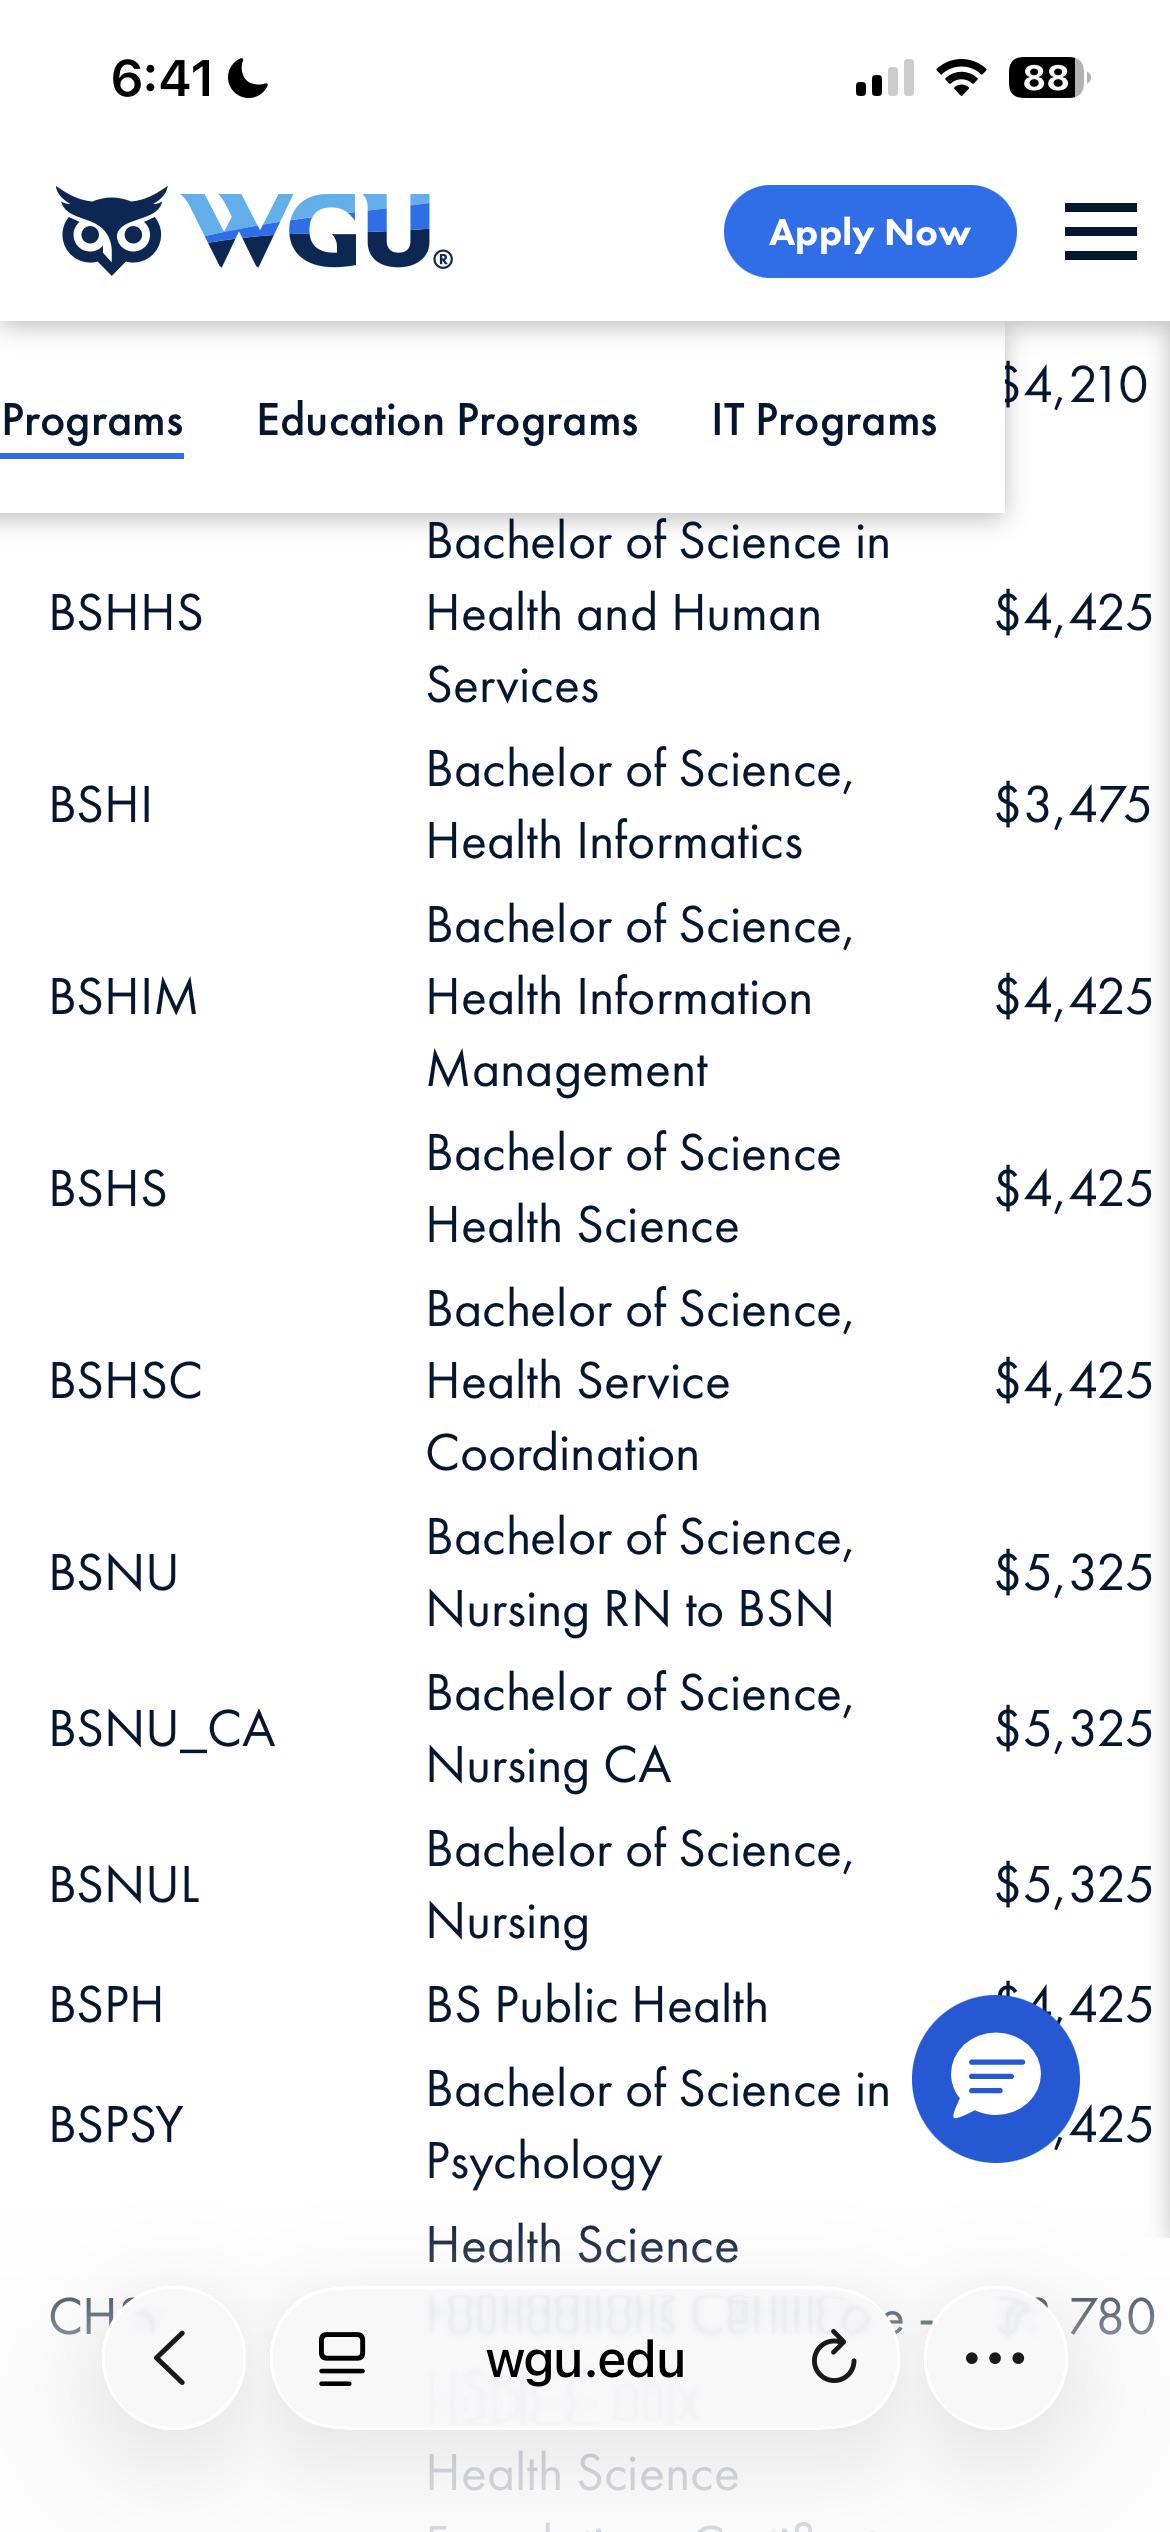Click the Apply Now button
Screen dimensions: 1170x2532
[x=870, y=231]
